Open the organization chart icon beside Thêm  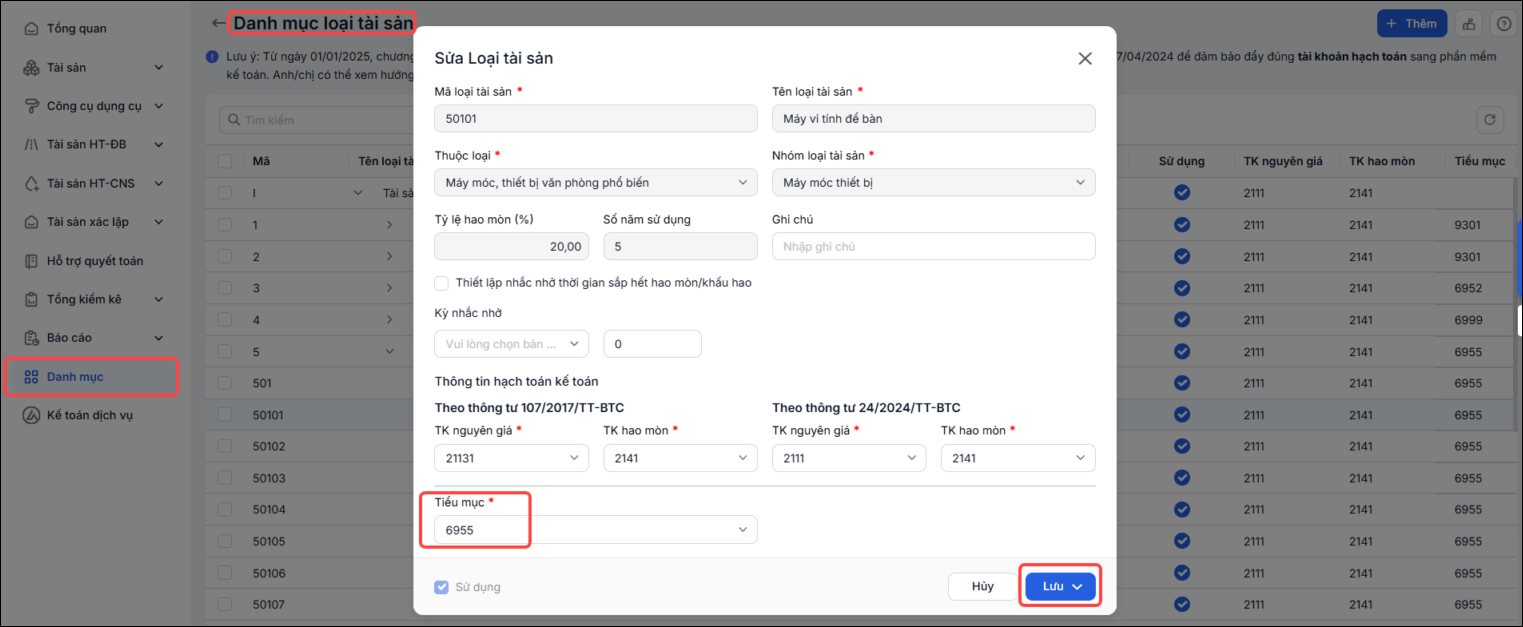(x=1468, y=23)
